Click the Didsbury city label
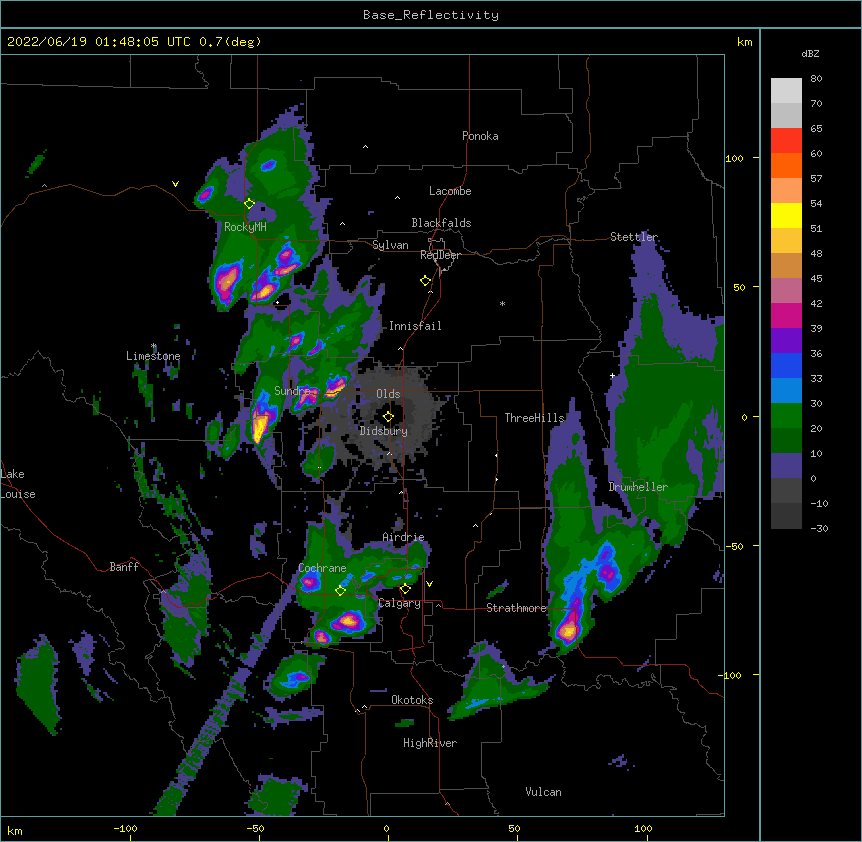 [x=384, y=431]
